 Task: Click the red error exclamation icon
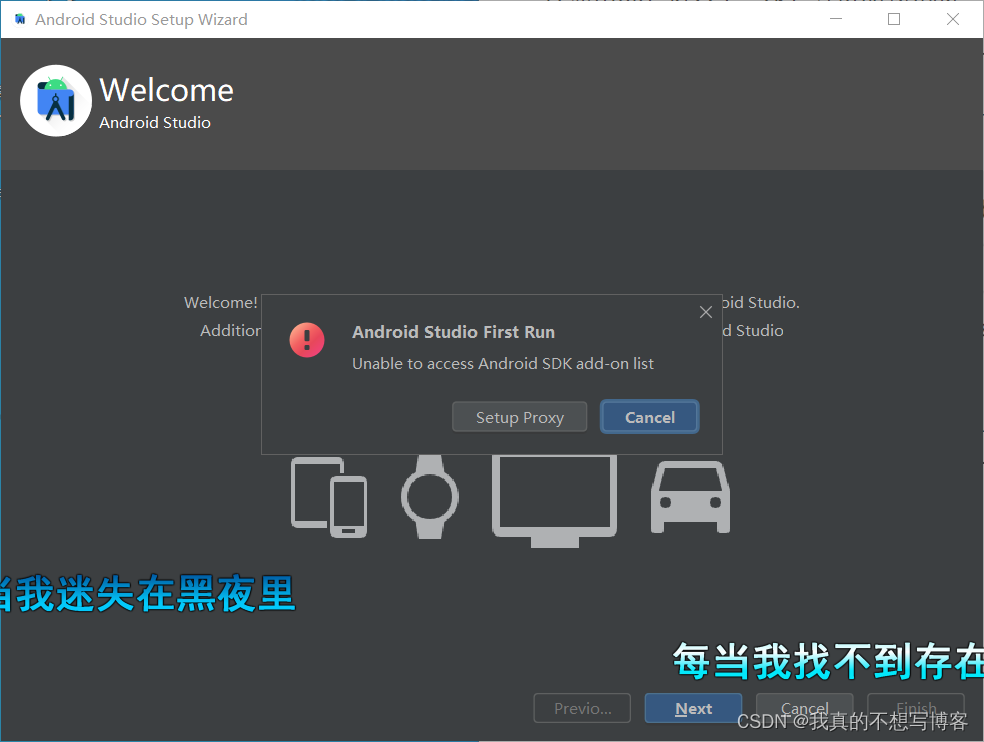[x=307, y=340]
